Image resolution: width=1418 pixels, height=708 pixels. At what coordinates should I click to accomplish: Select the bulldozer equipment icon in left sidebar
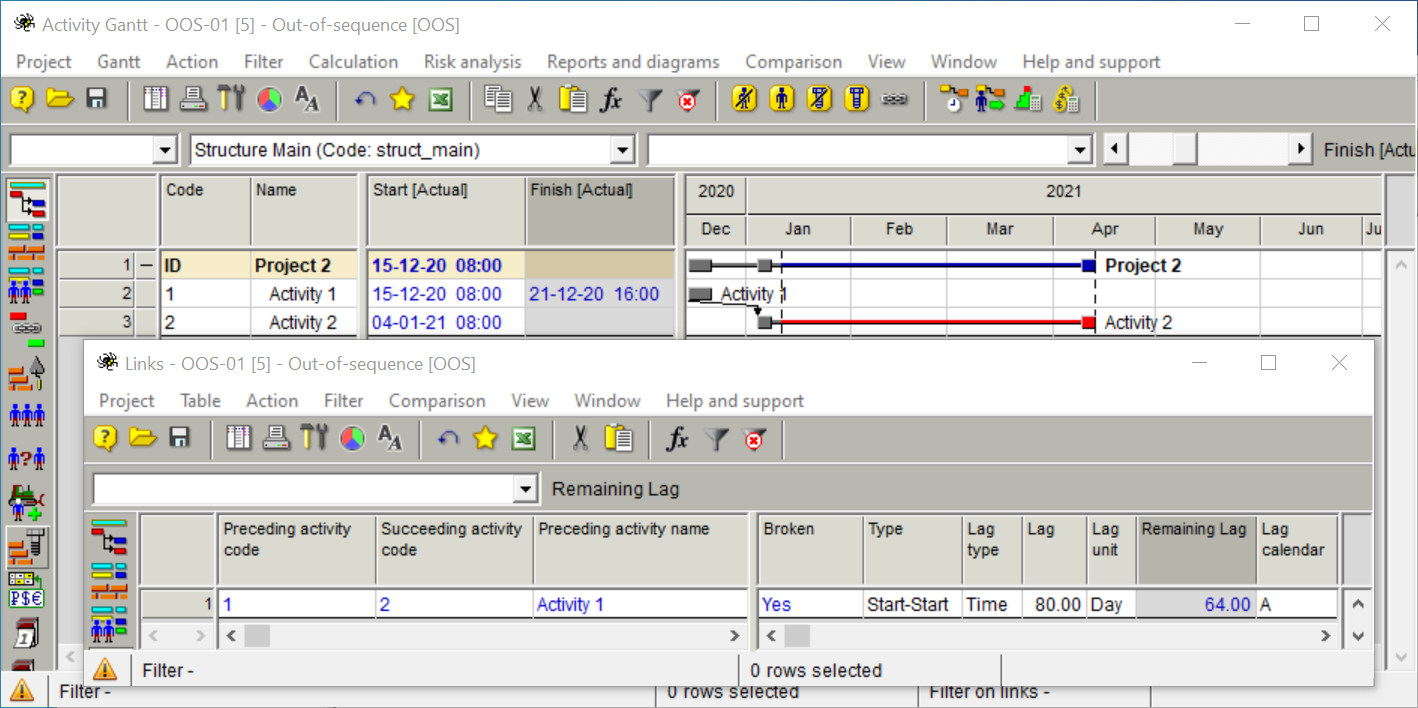(x=26, y=502)
